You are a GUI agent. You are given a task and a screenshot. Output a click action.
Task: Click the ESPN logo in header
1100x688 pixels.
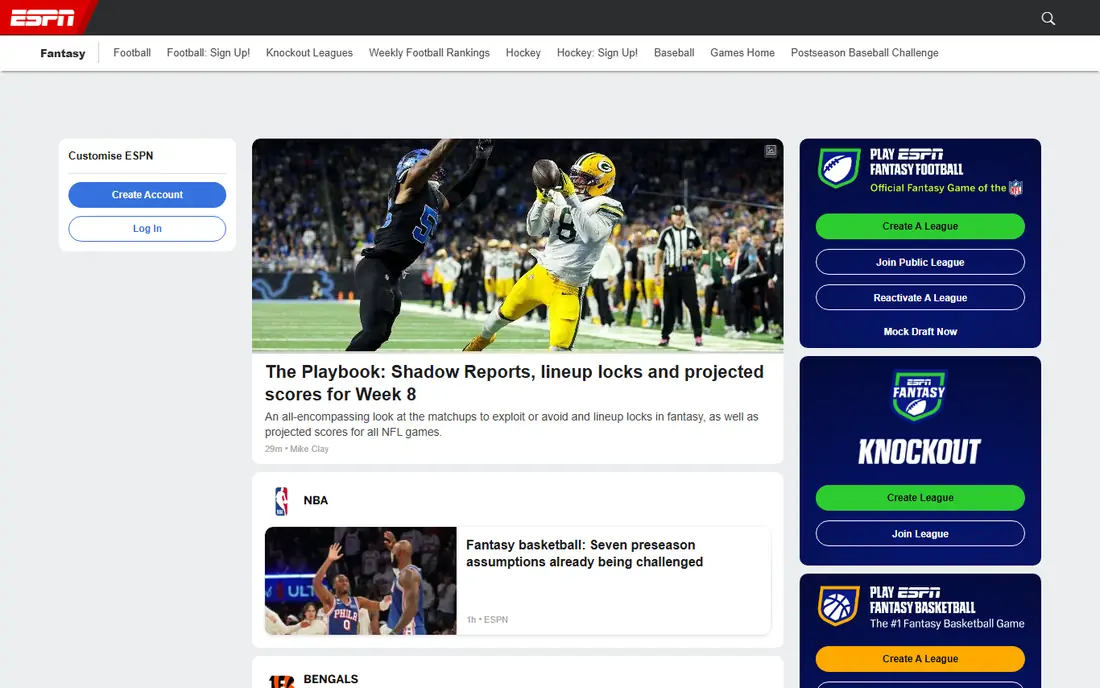42,18
